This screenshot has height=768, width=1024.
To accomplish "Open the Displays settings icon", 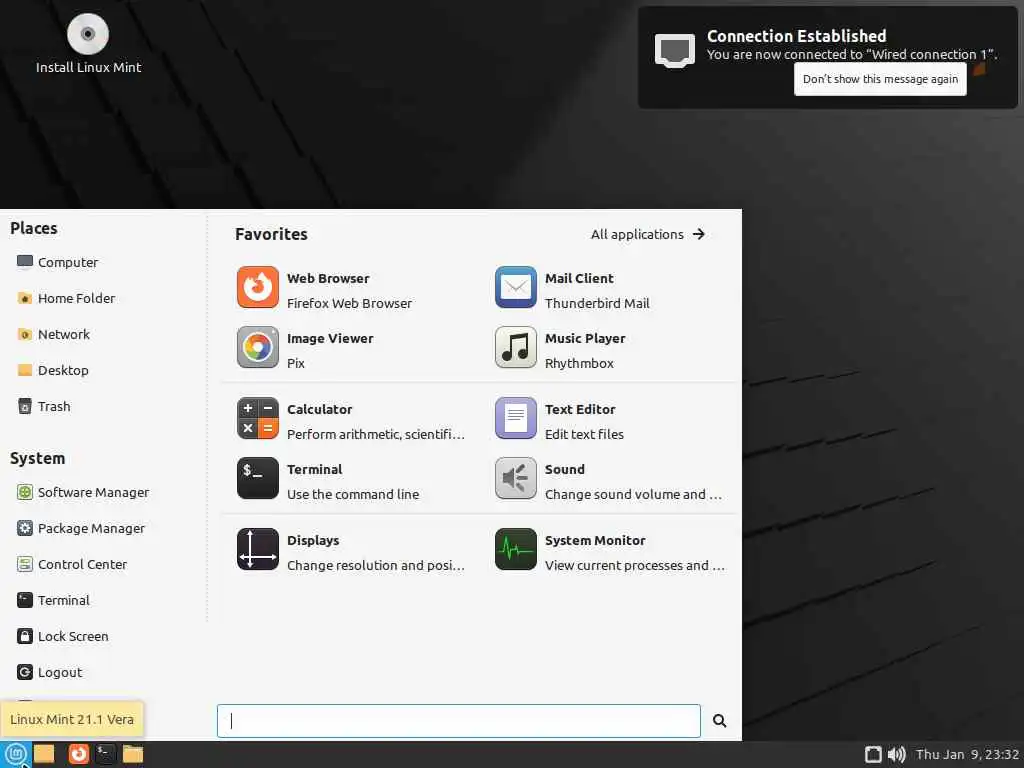I will tap(257, 549).
